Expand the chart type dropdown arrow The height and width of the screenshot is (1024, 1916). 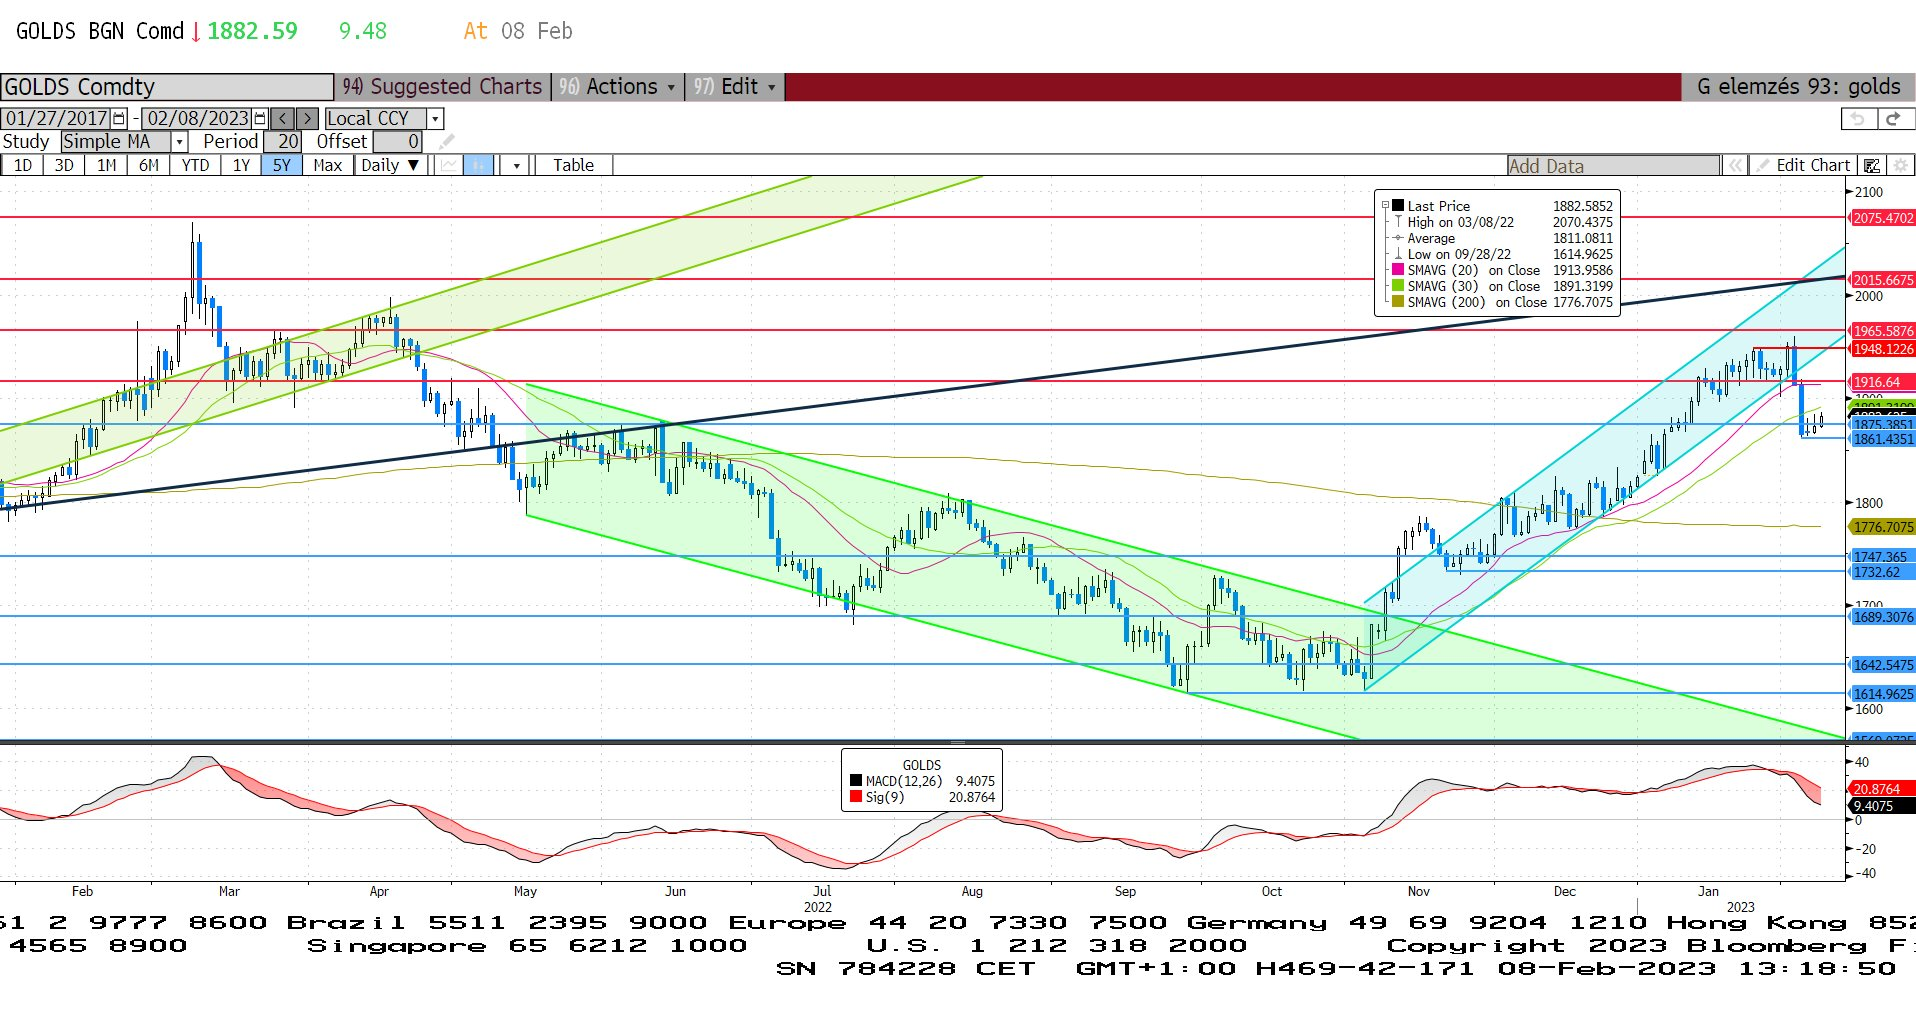[x=516, y=165]
